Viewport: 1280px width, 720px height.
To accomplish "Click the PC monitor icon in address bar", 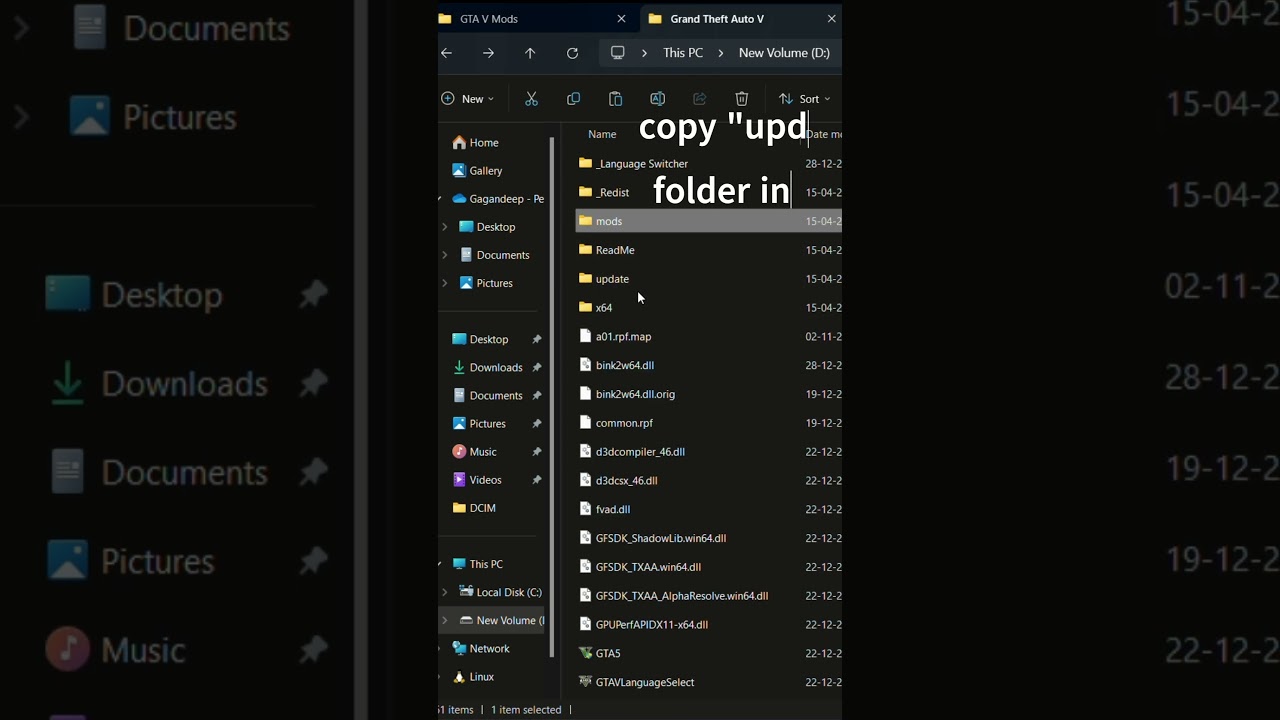I will tap(617, 53).
